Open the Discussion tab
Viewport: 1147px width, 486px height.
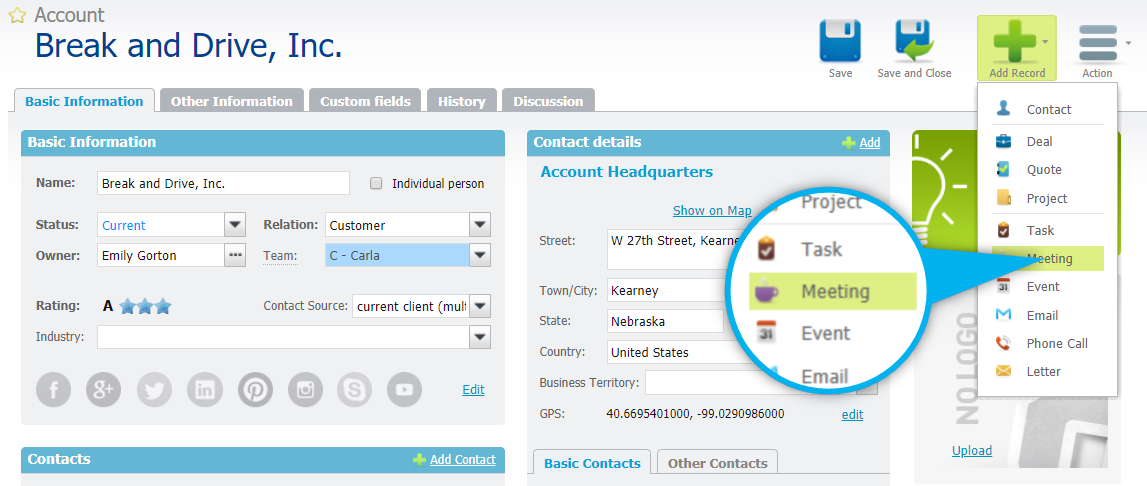[548, 101]
